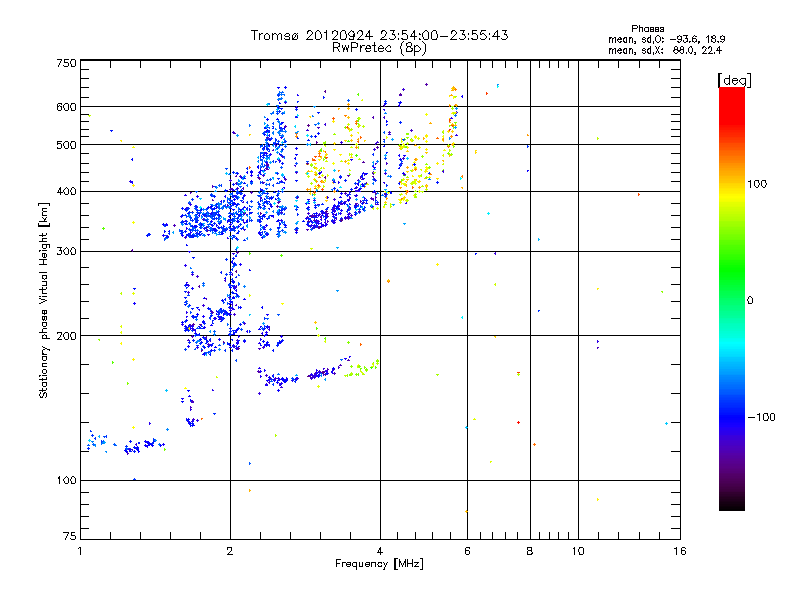Image resolution: width=800 pixels, height=600 pixels.
Task: Click the y-axis tick label "75"
Action: 70,536
